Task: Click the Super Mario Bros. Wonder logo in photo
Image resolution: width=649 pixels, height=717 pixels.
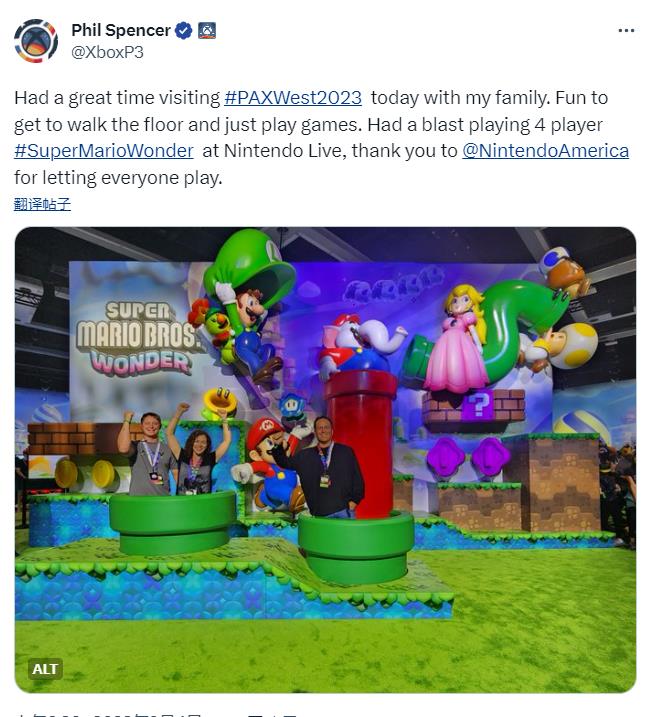Action: pyautogui.click(x=137, y=338)
